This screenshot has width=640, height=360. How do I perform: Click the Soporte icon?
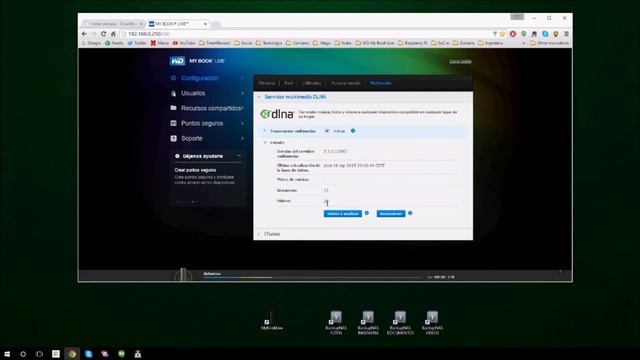[x=173, y=138]
